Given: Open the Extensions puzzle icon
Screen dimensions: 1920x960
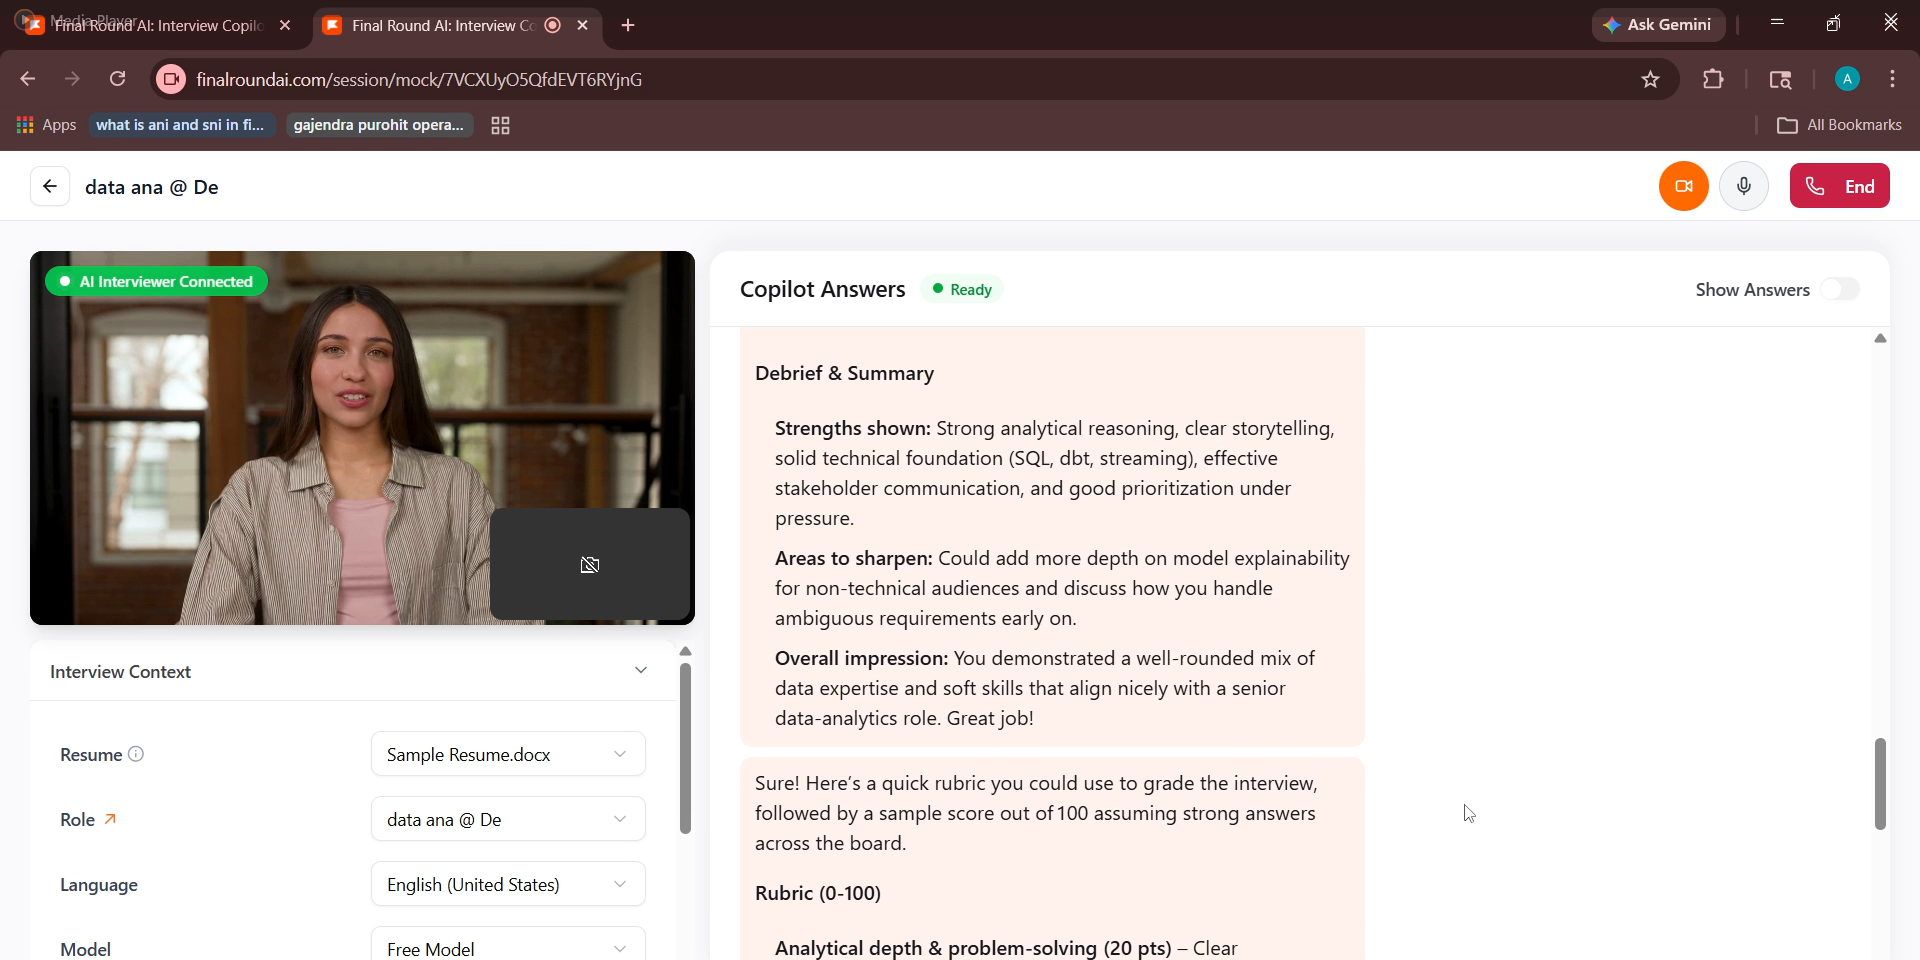Looking at the screenshot, I should pos(1713,79).
